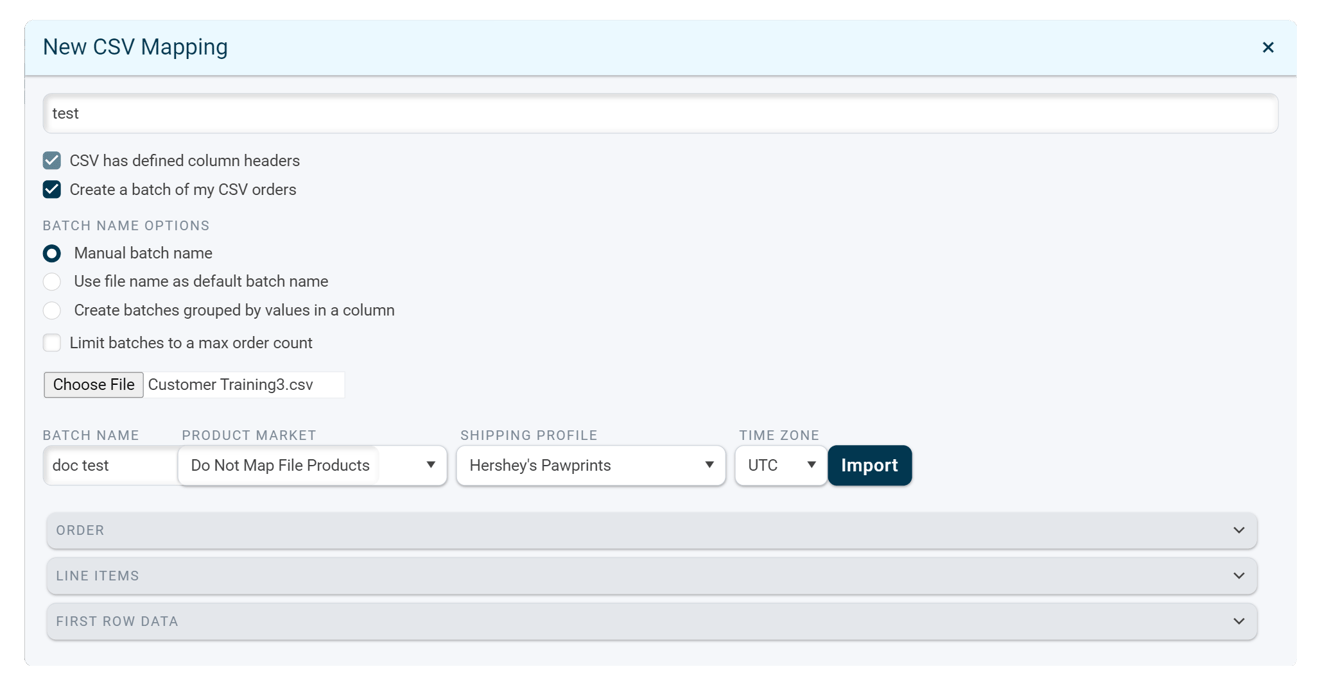Close the New CSV Mapping dialog
The height and width of the screenshot is (692, 1320).
tap(1268, 47)
